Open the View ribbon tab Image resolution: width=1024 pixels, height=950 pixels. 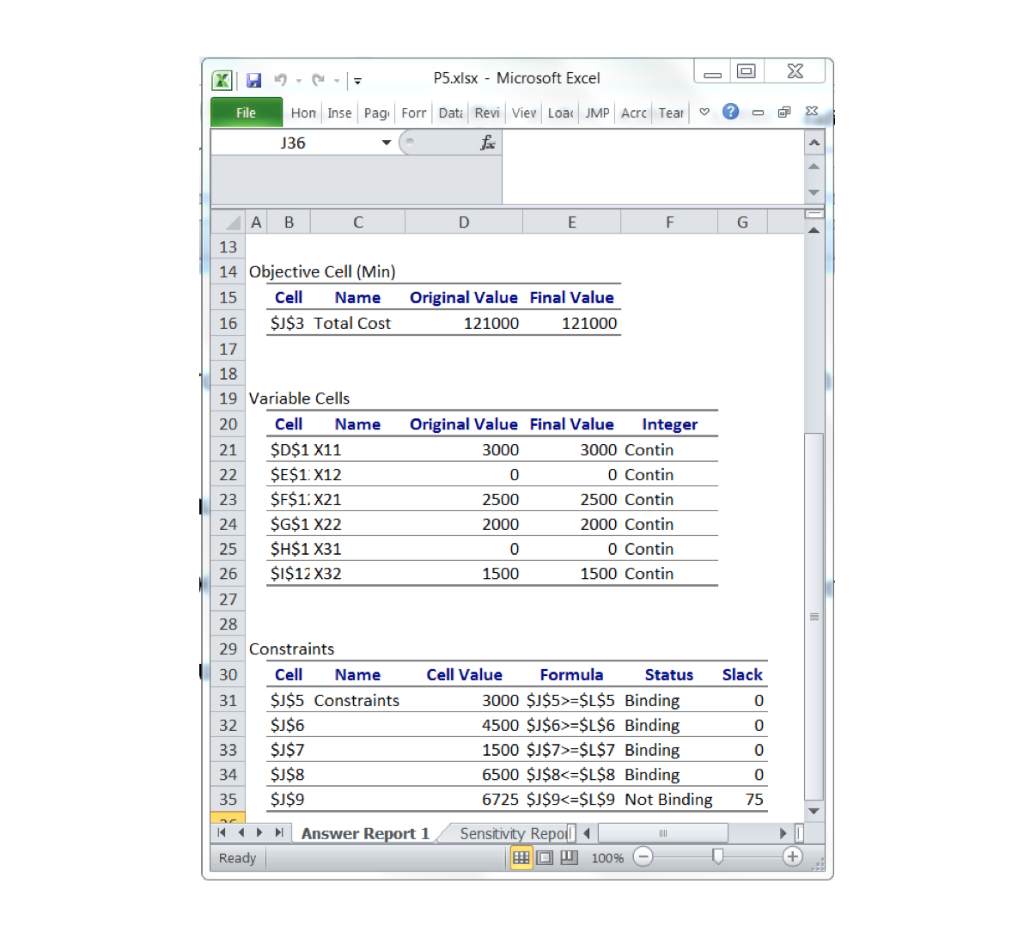tap(524, 113)
